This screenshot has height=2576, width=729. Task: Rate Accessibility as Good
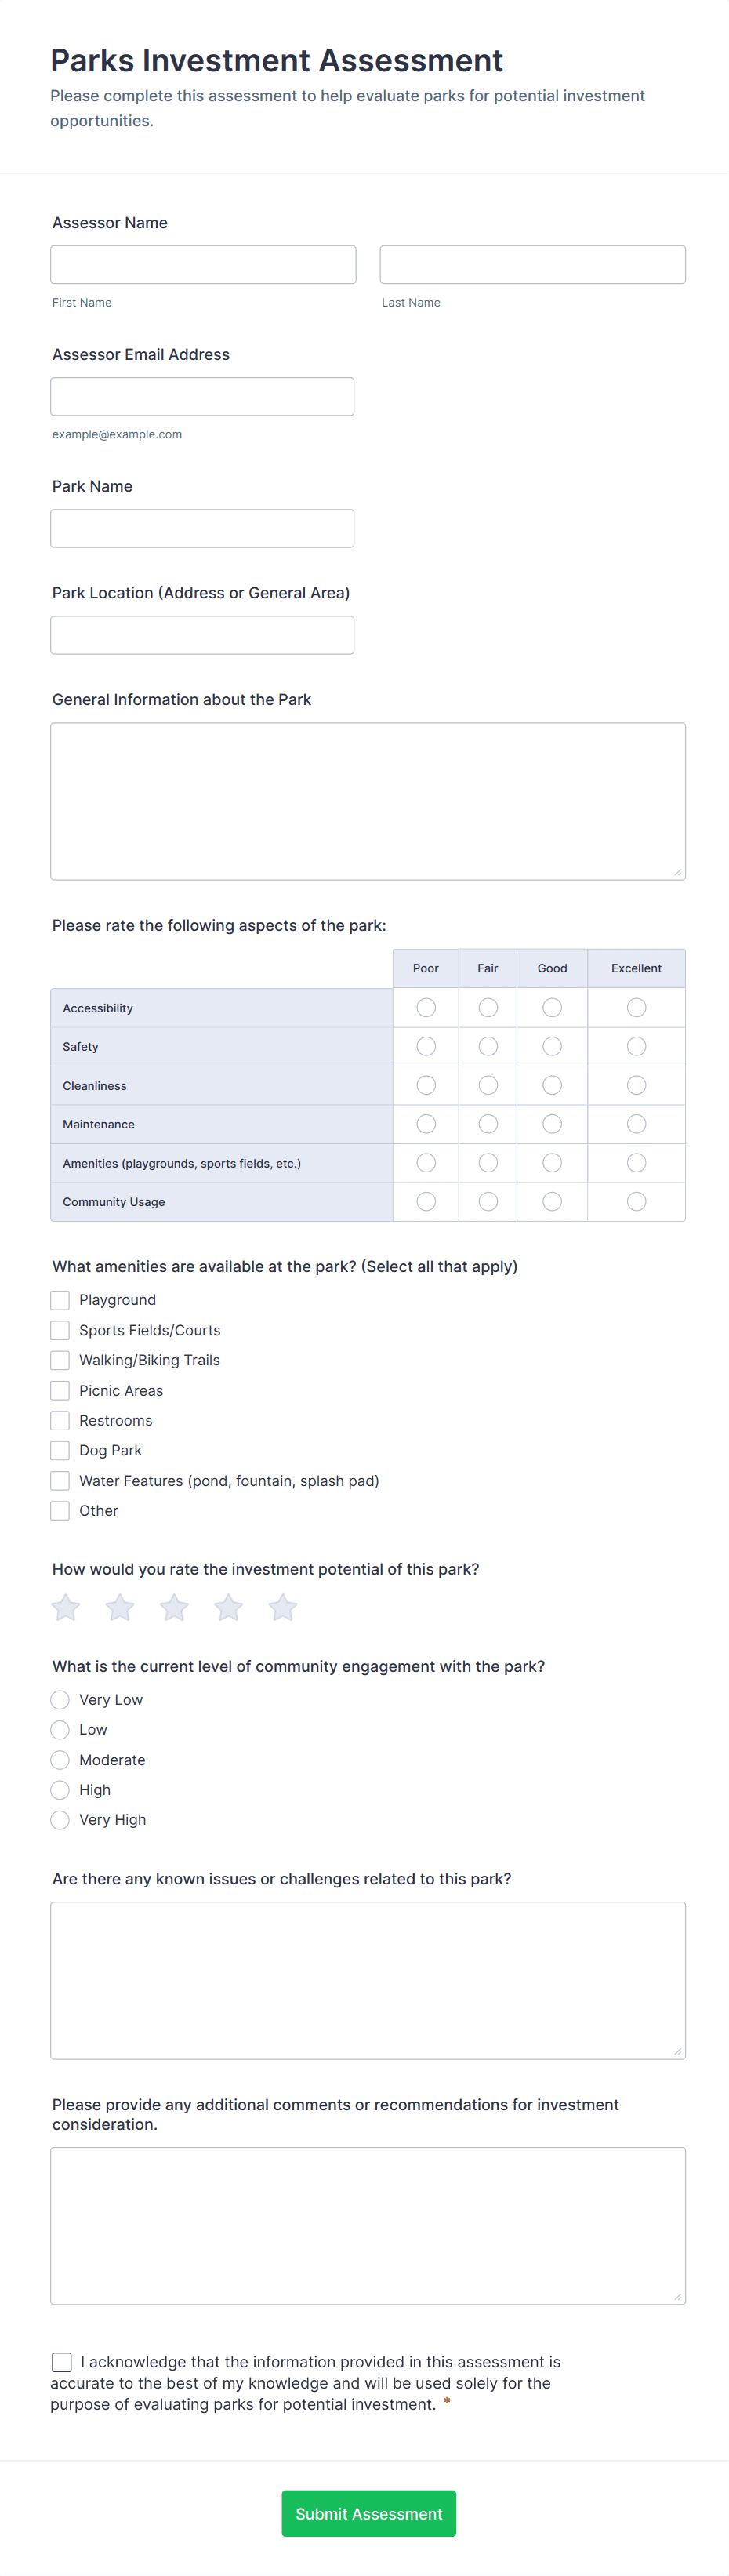pos(552,1007)
